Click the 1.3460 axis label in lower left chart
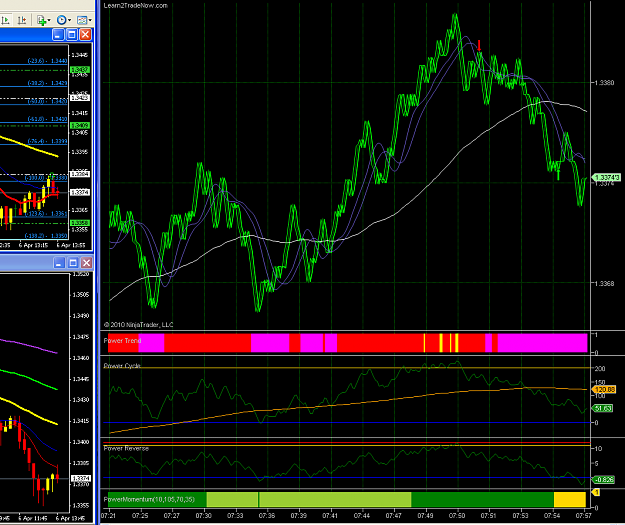The height and width of the screenshot is (525, 625). point(81,358)
